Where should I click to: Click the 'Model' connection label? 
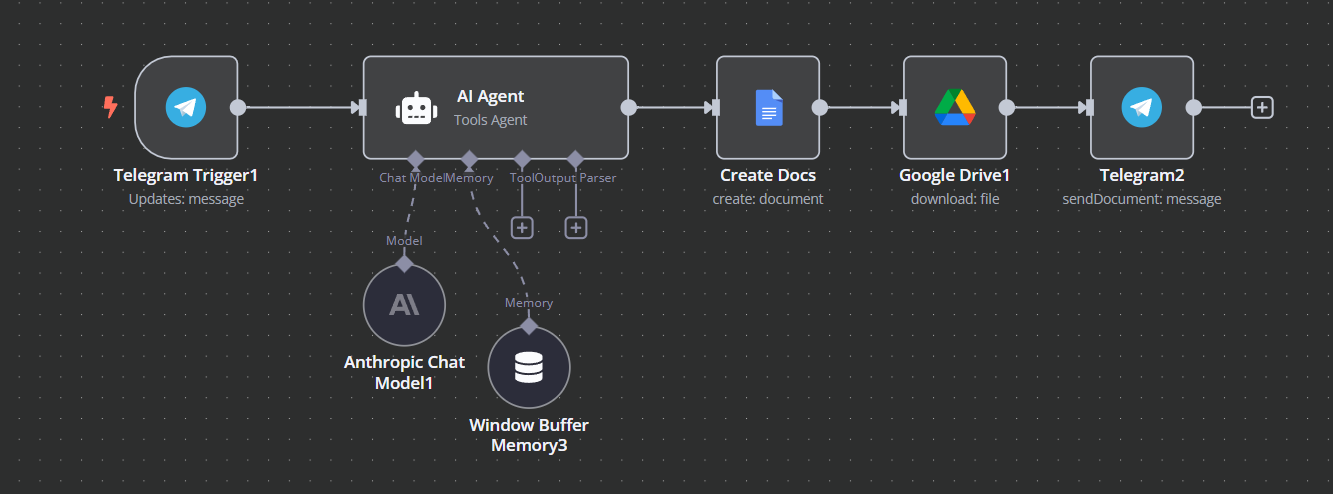point(404,241)
